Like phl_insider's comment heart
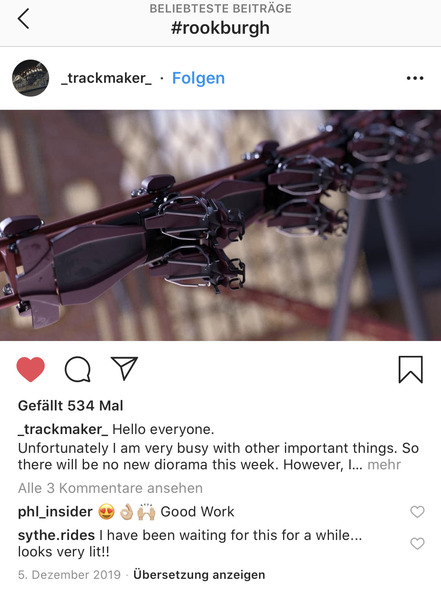This screenshot has width=441, height=600. pyautogui.click(x=417, y=512)
